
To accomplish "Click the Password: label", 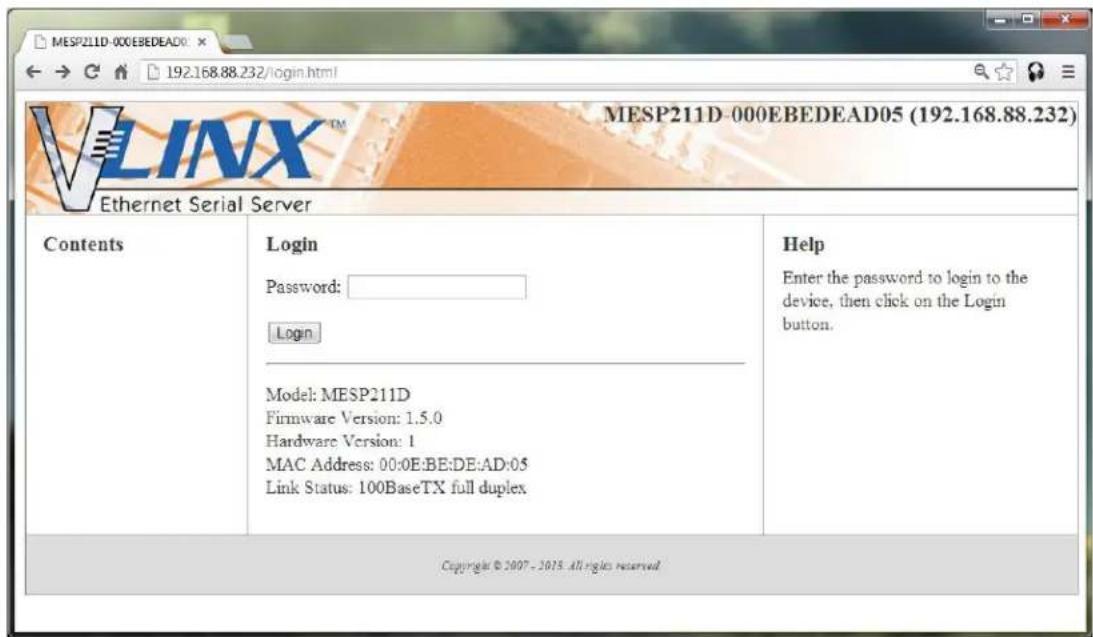I will [x=303, y=287].
